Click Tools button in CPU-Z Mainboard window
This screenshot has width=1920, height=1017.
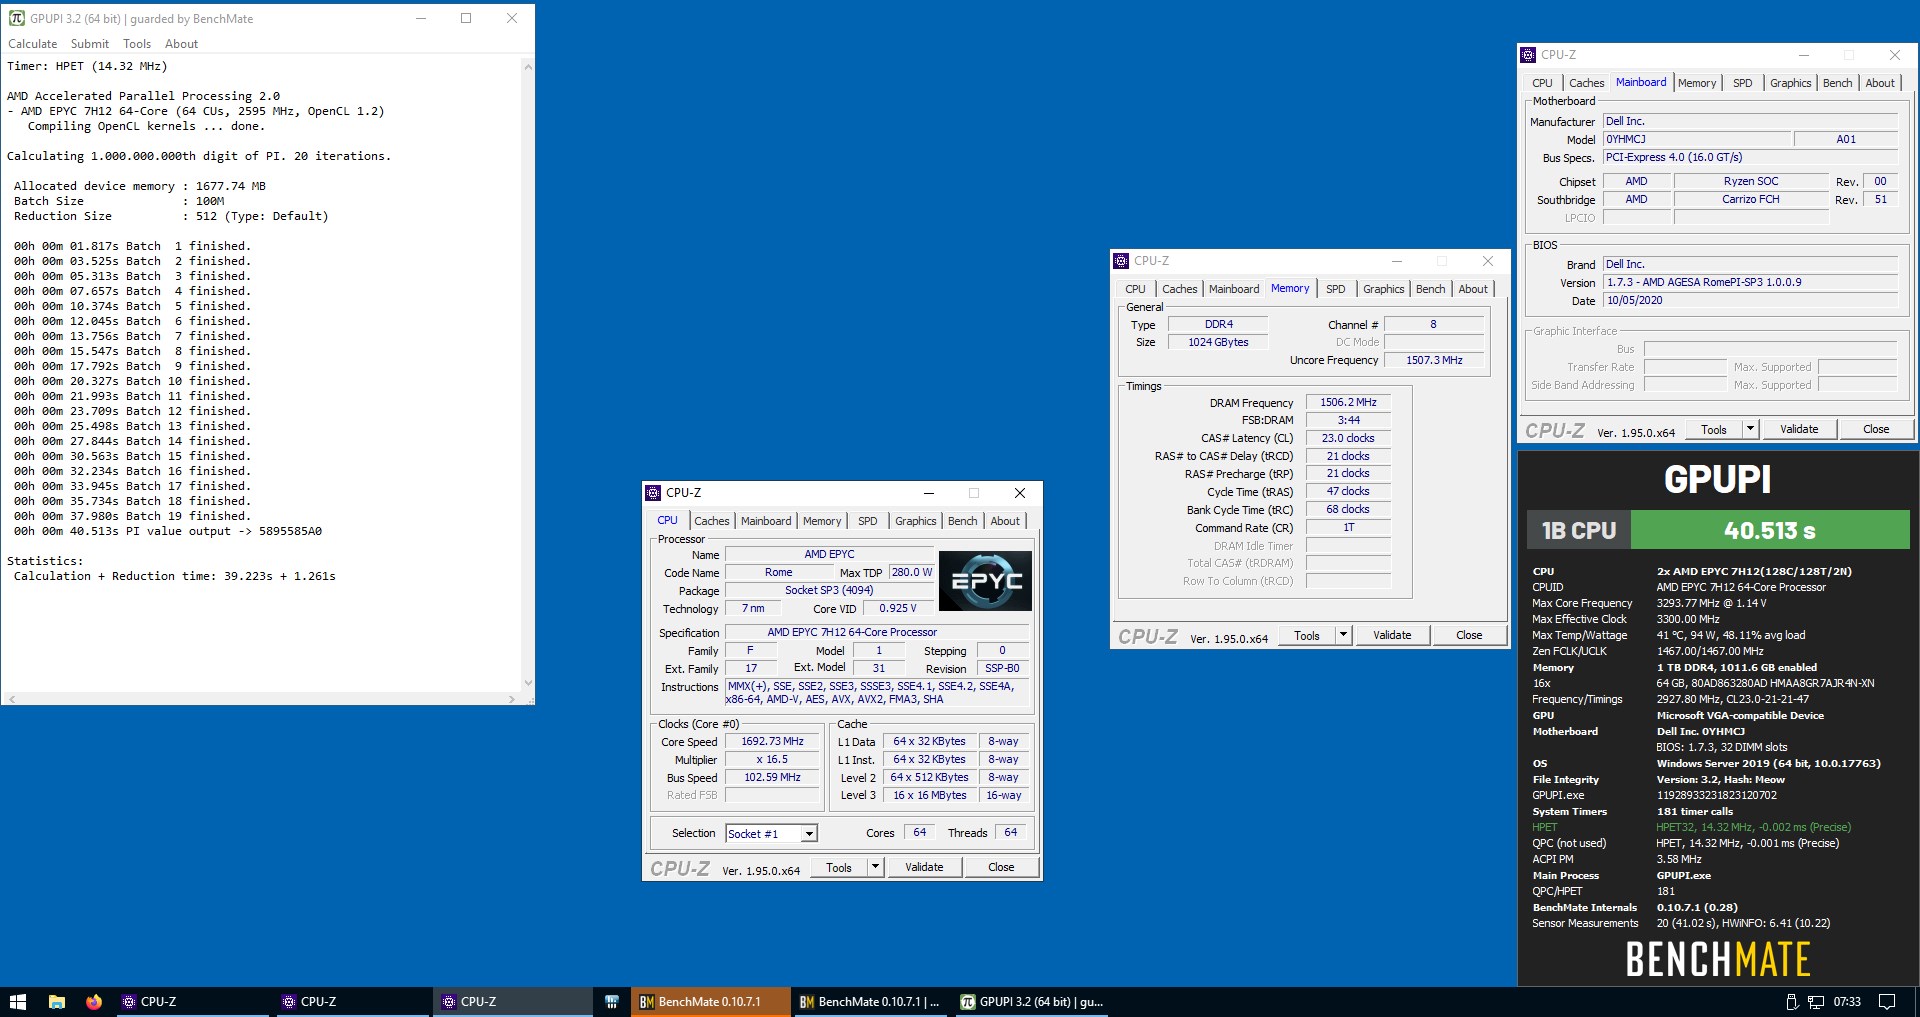click(1714, 429)
